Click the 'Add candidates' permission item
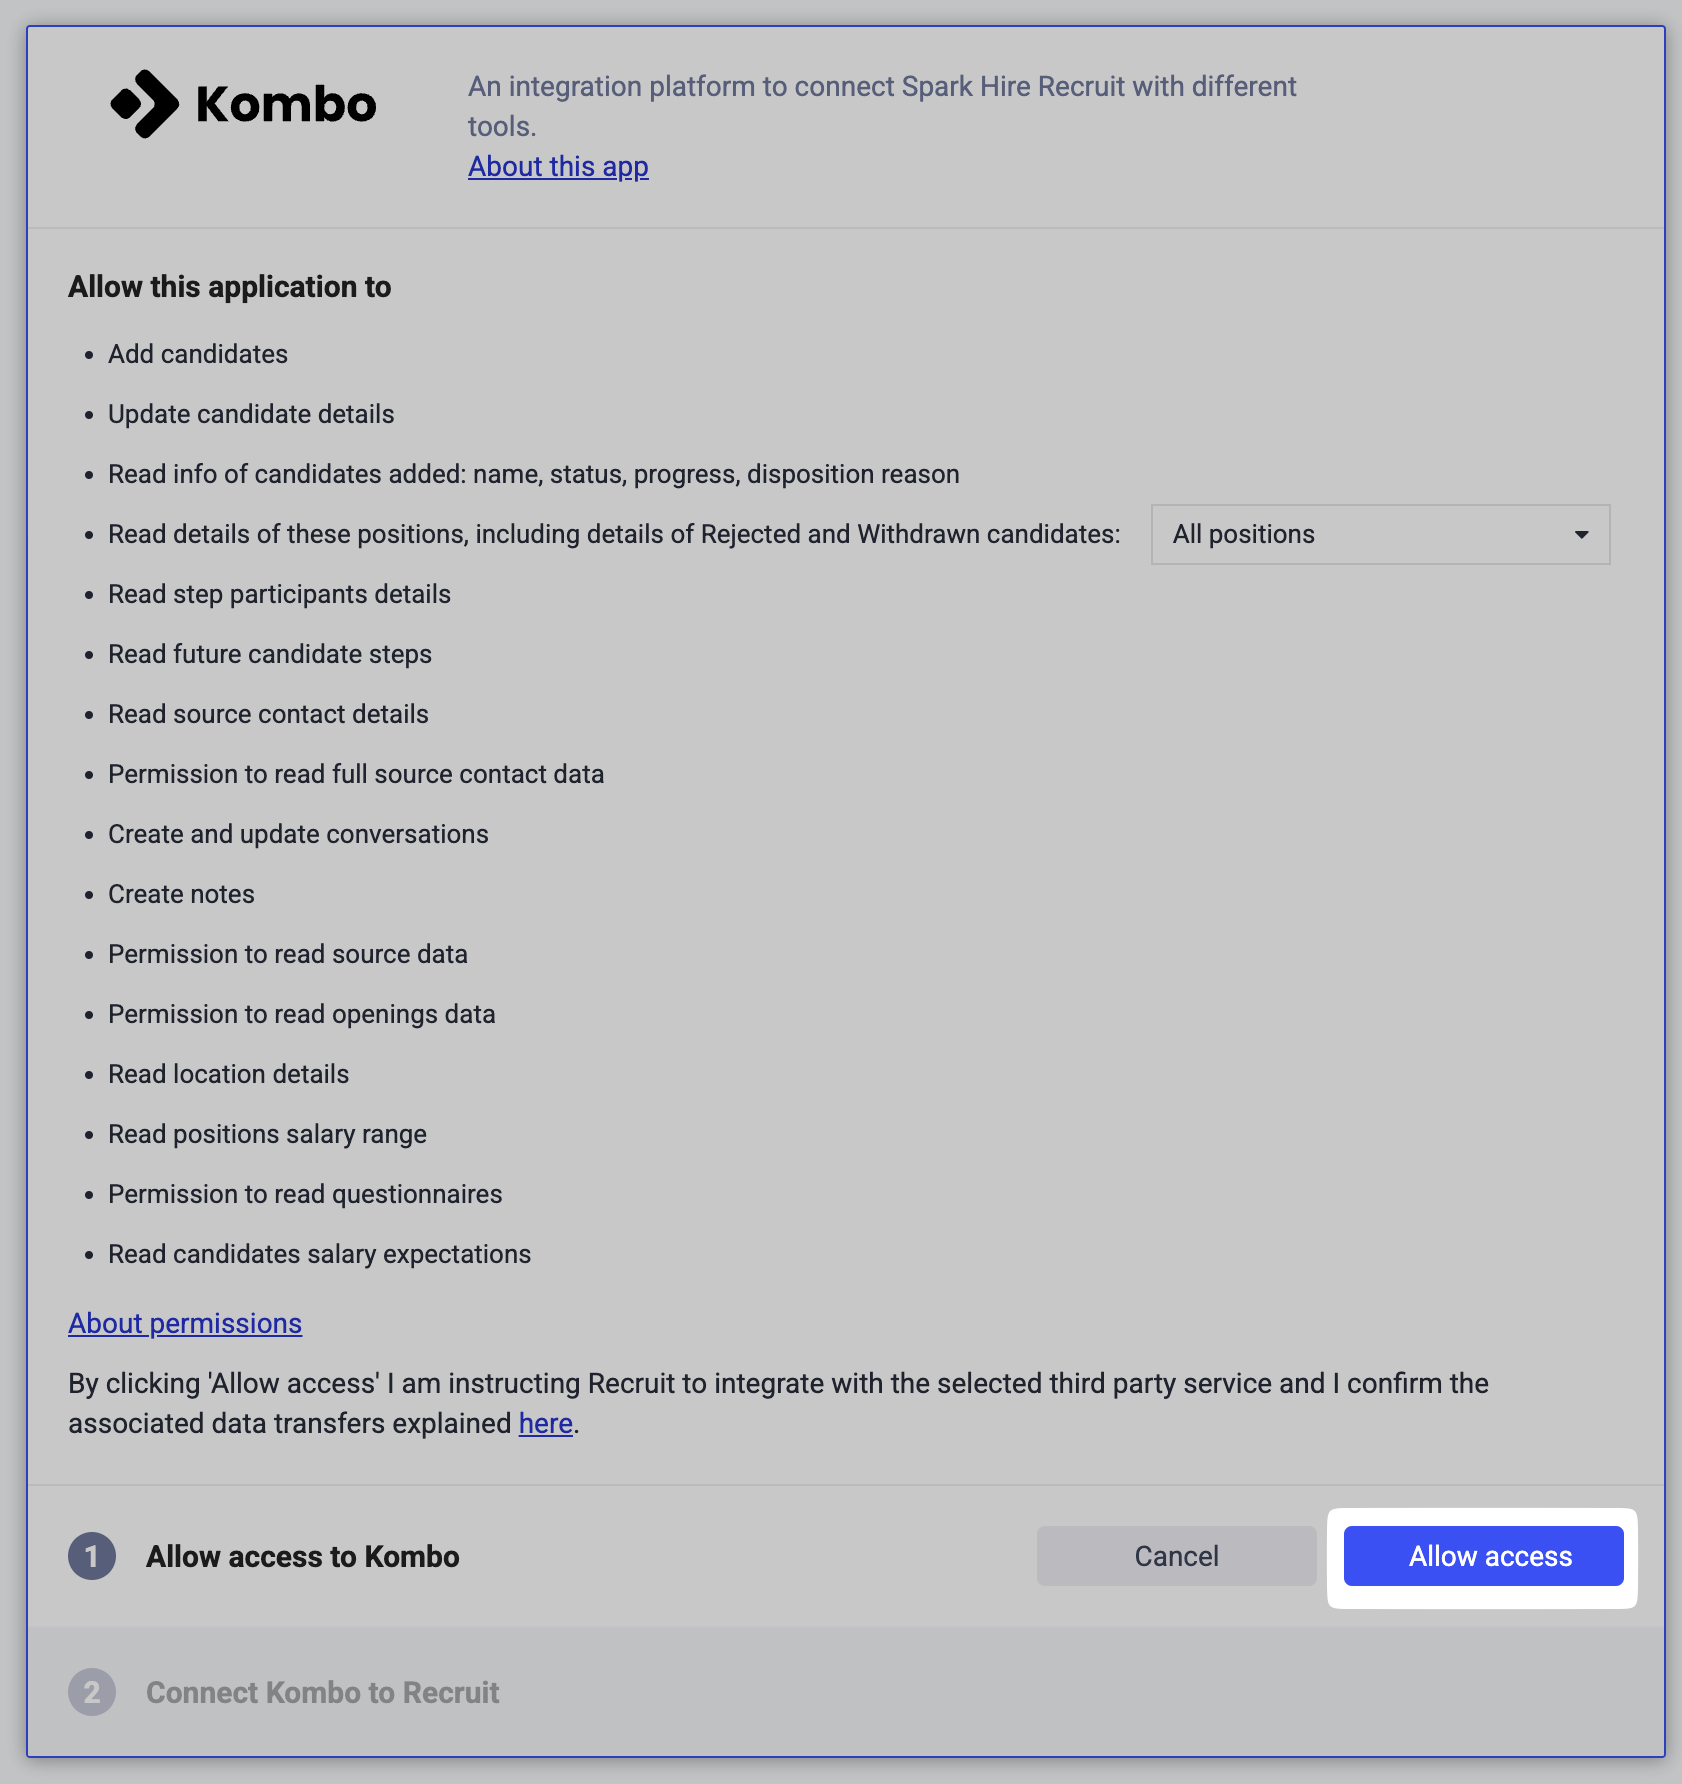Viewport: 1682px width, 1784px height. coord(198,354)
